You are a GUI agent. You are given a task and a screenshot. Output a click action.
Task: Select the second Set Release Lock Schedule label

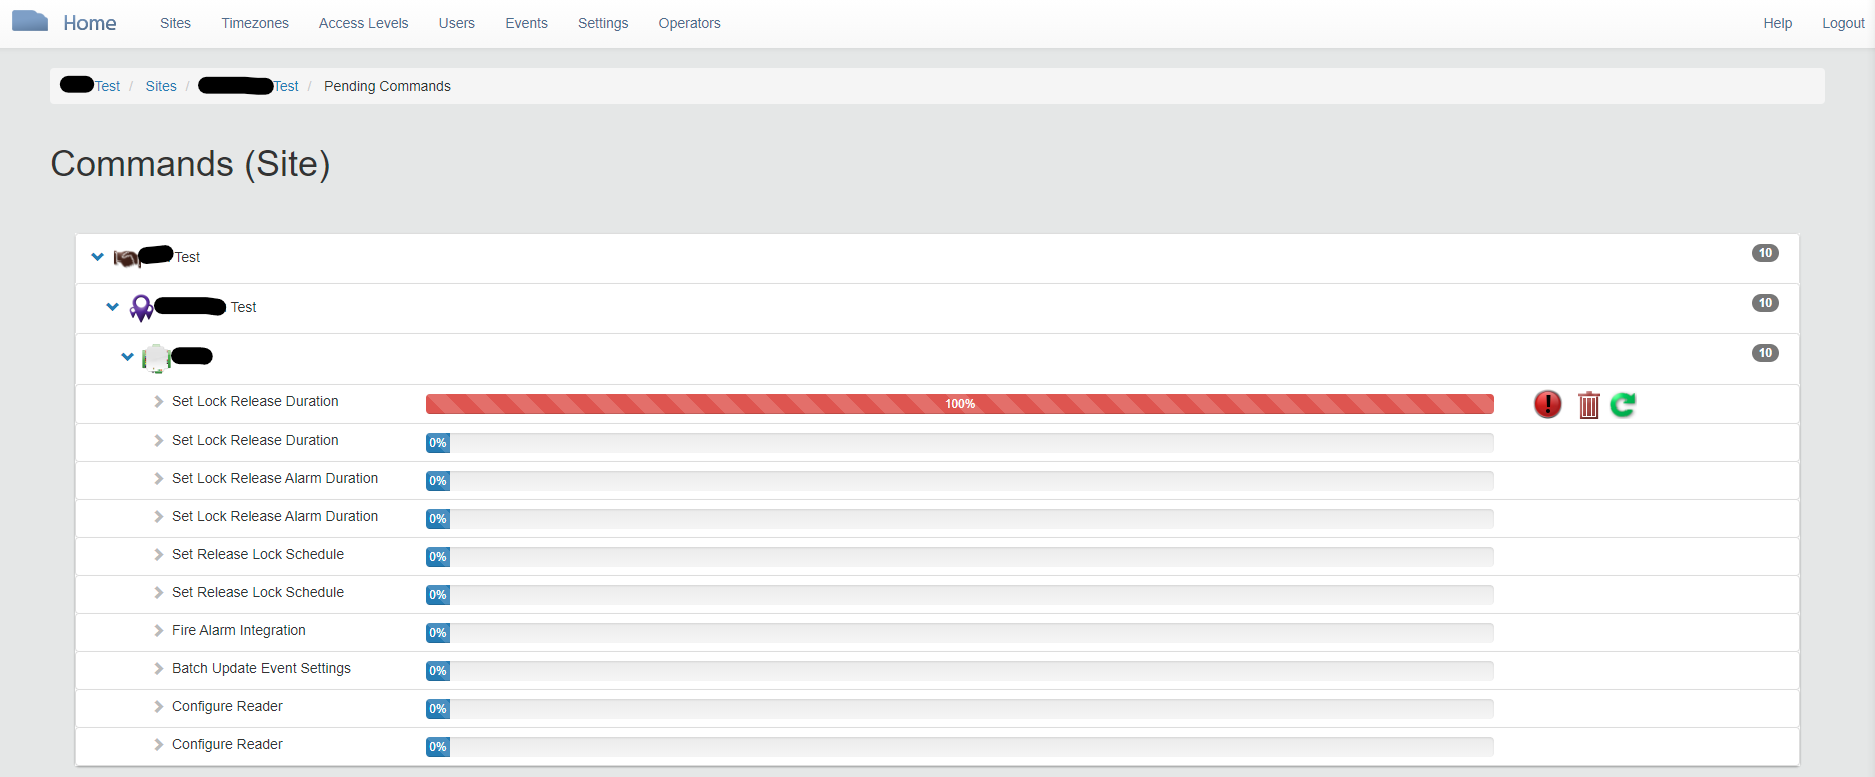258,592
